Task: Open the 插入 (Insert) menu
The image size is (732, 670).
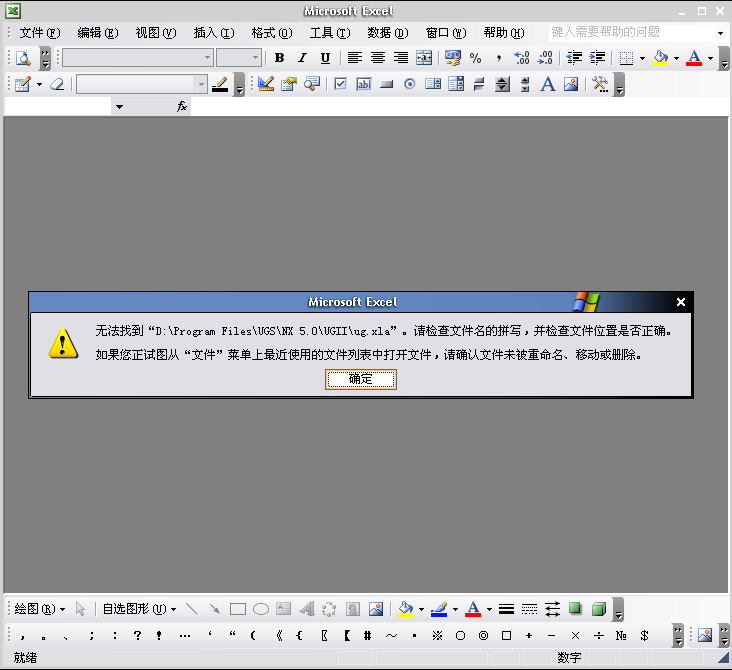Action: click(214, 33)
